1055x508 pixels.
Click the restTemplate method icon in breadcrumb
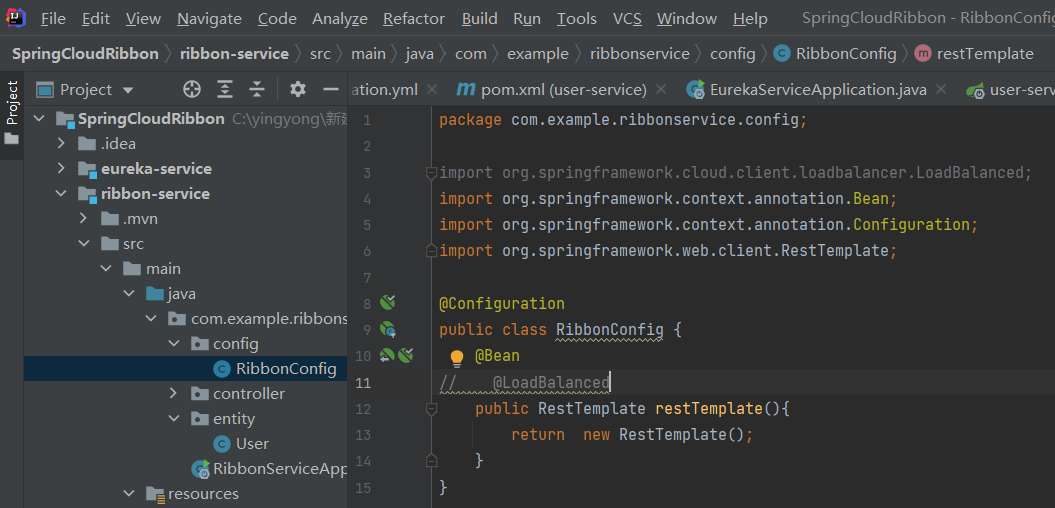[923, 53]
